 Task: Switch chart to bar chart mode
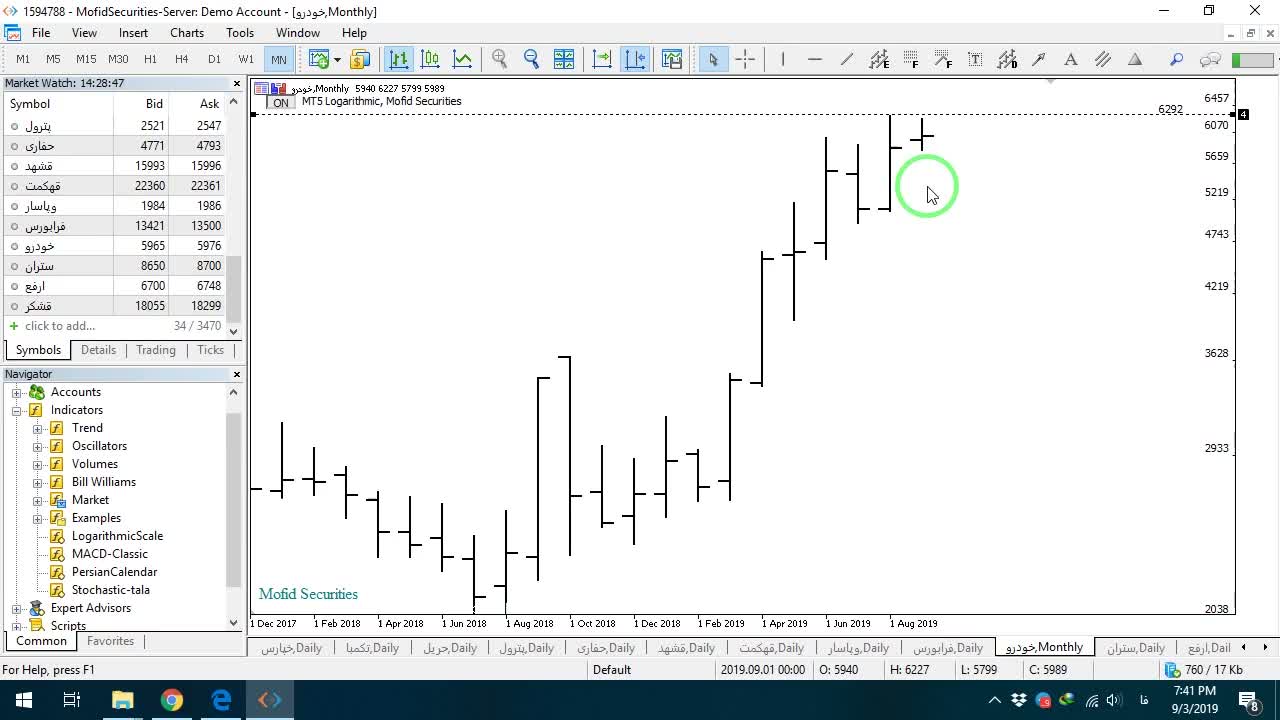(x=399, y=59)
